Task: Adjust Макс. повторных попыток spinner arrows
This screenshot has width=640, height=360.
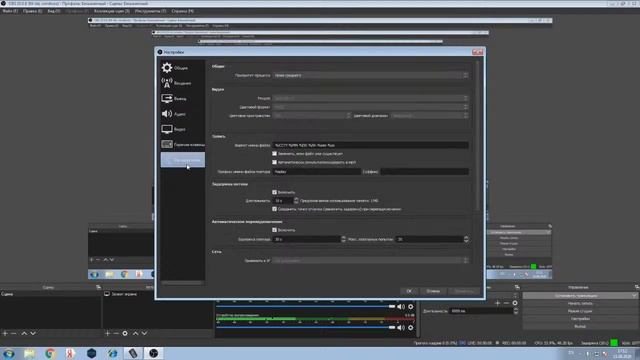Action: pyautogui.click(x=466, y=239)
